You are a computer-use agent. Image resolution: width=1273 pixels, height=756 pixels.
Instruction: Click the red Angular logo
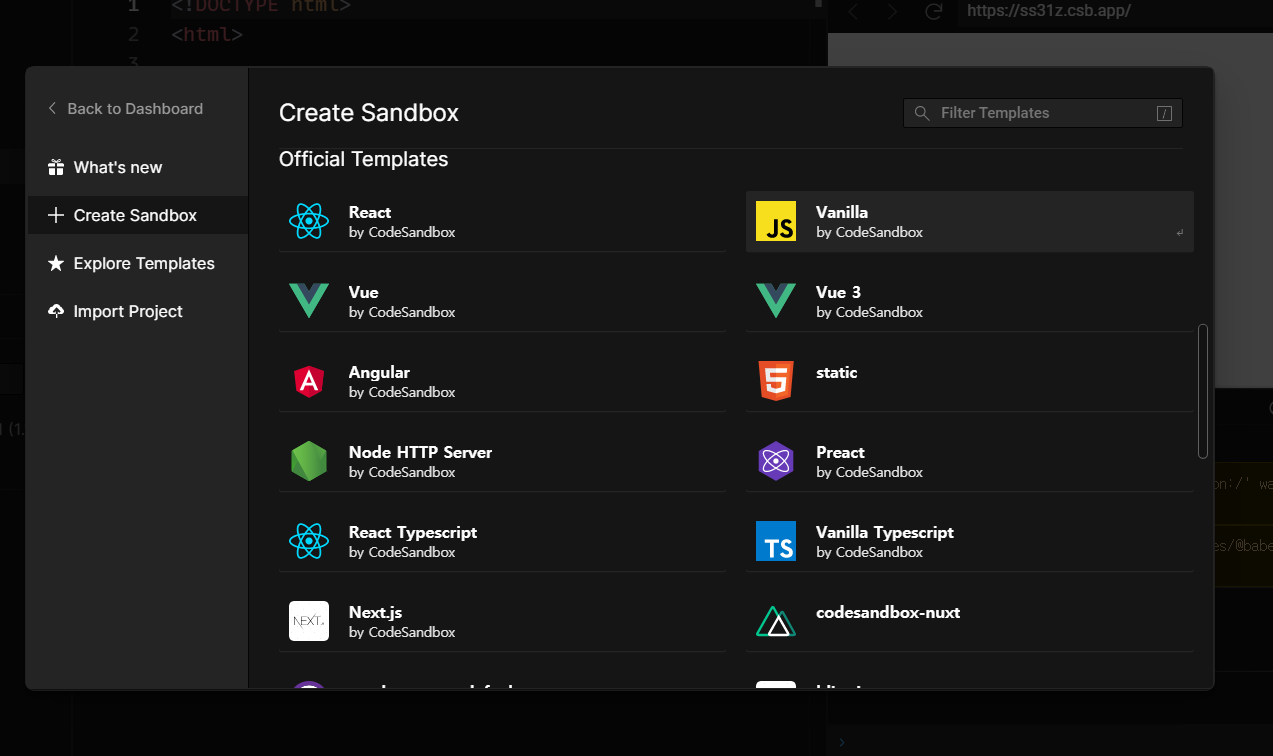point(309,381)
